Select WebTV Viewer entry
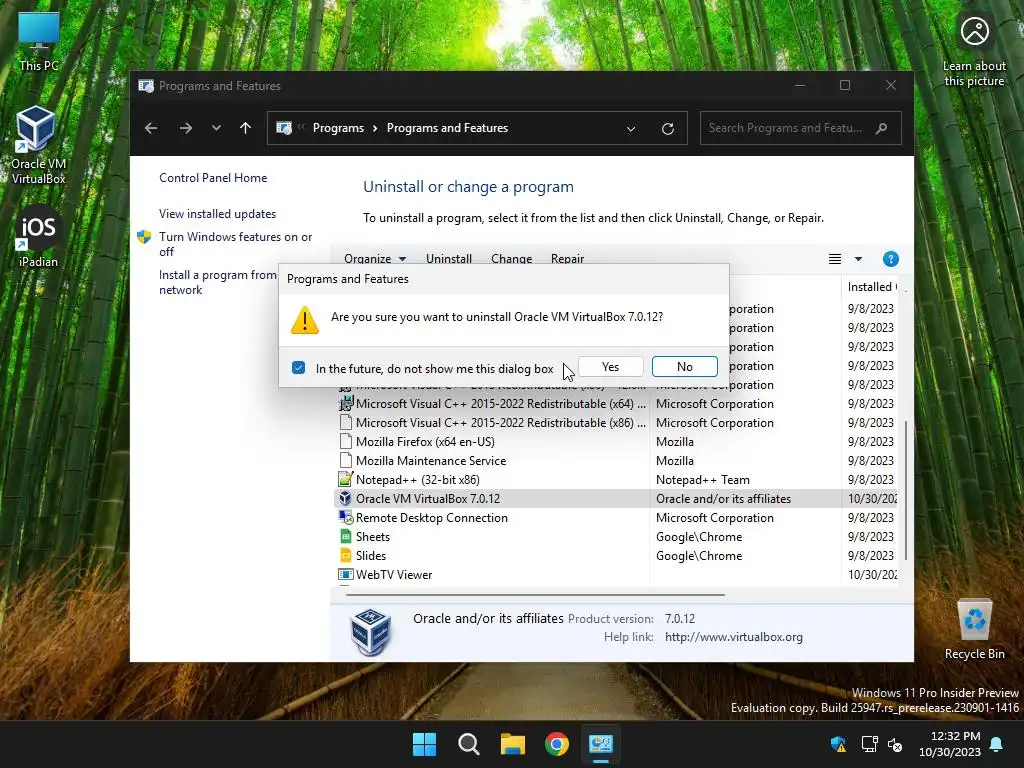This screenshot has width=1024, height=768. point(615,574)
